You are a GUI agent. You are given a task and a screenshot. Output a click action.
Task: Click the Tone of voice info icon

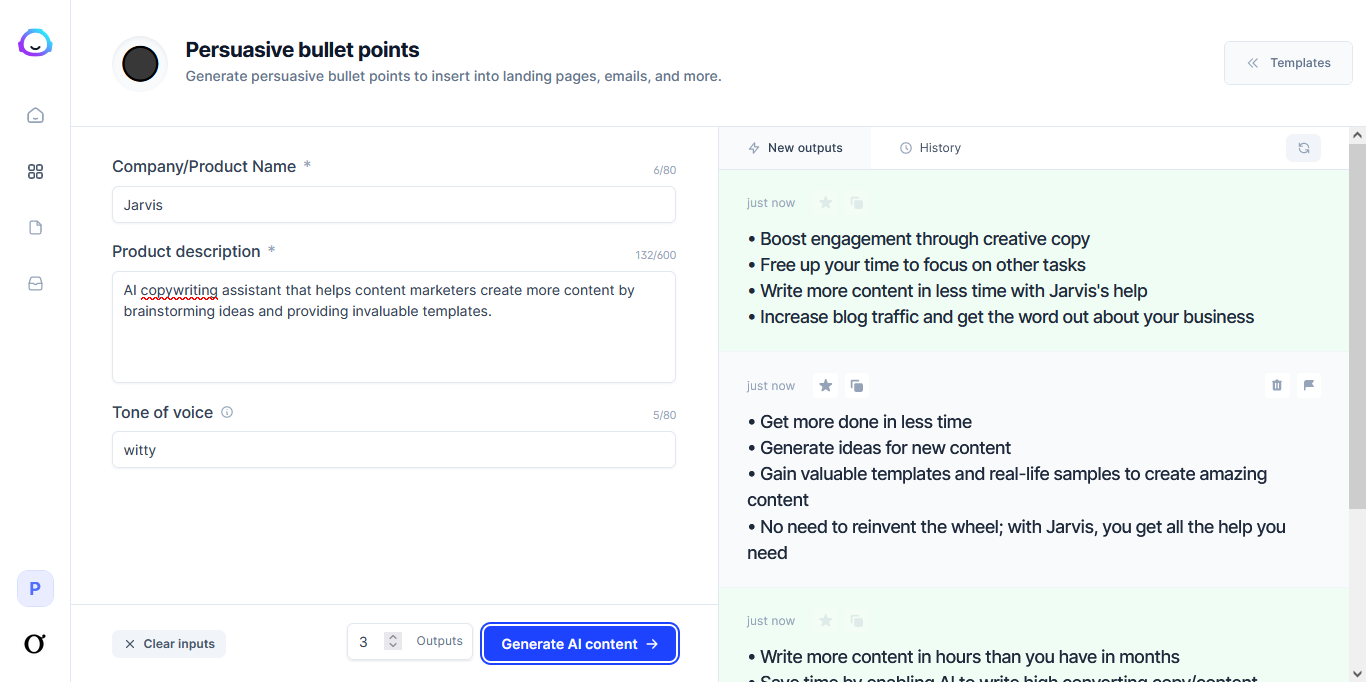227,412
